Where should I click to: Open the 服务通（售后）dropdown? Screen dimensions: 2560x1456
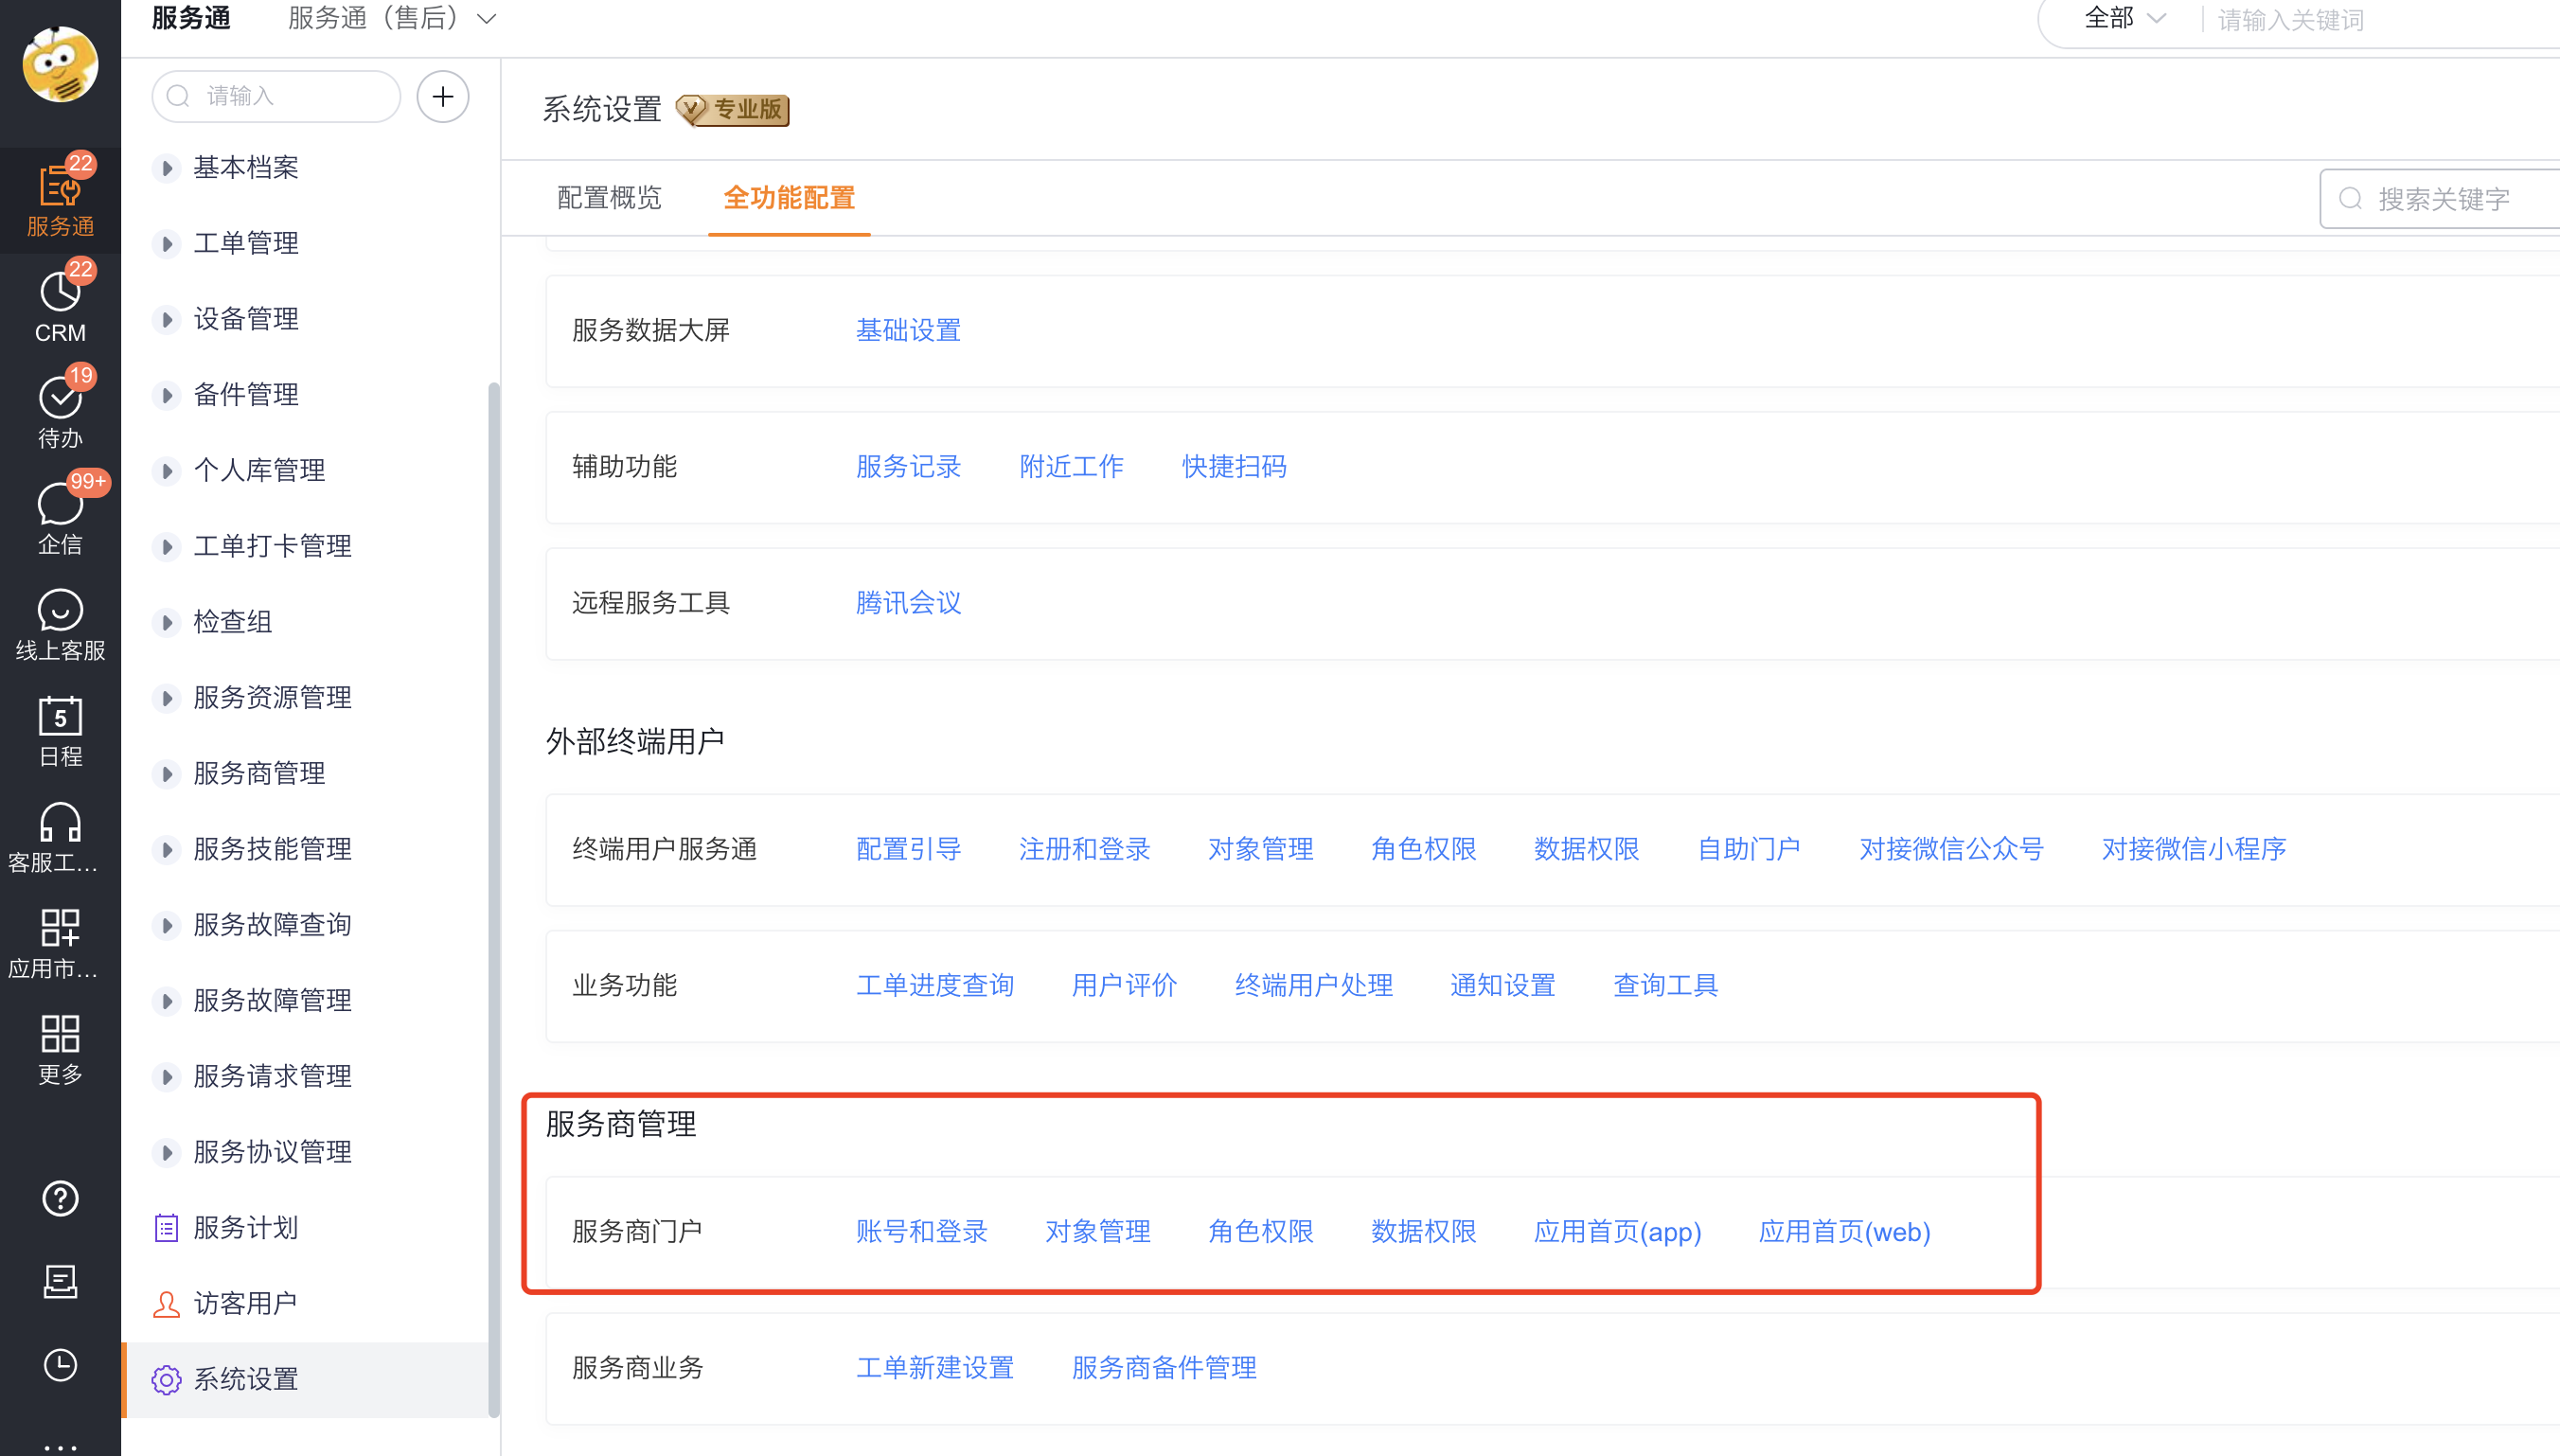[x=392, y=18]
